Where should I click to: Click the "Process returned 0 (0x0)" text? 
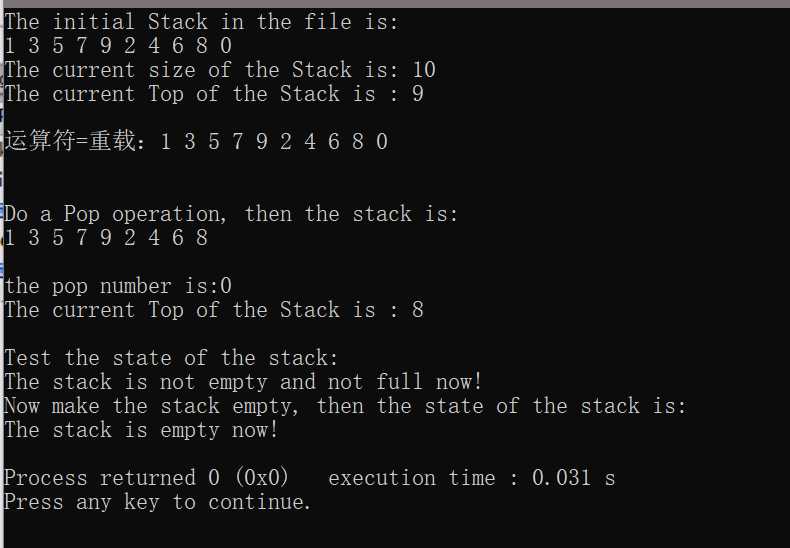tap(147, 478)
